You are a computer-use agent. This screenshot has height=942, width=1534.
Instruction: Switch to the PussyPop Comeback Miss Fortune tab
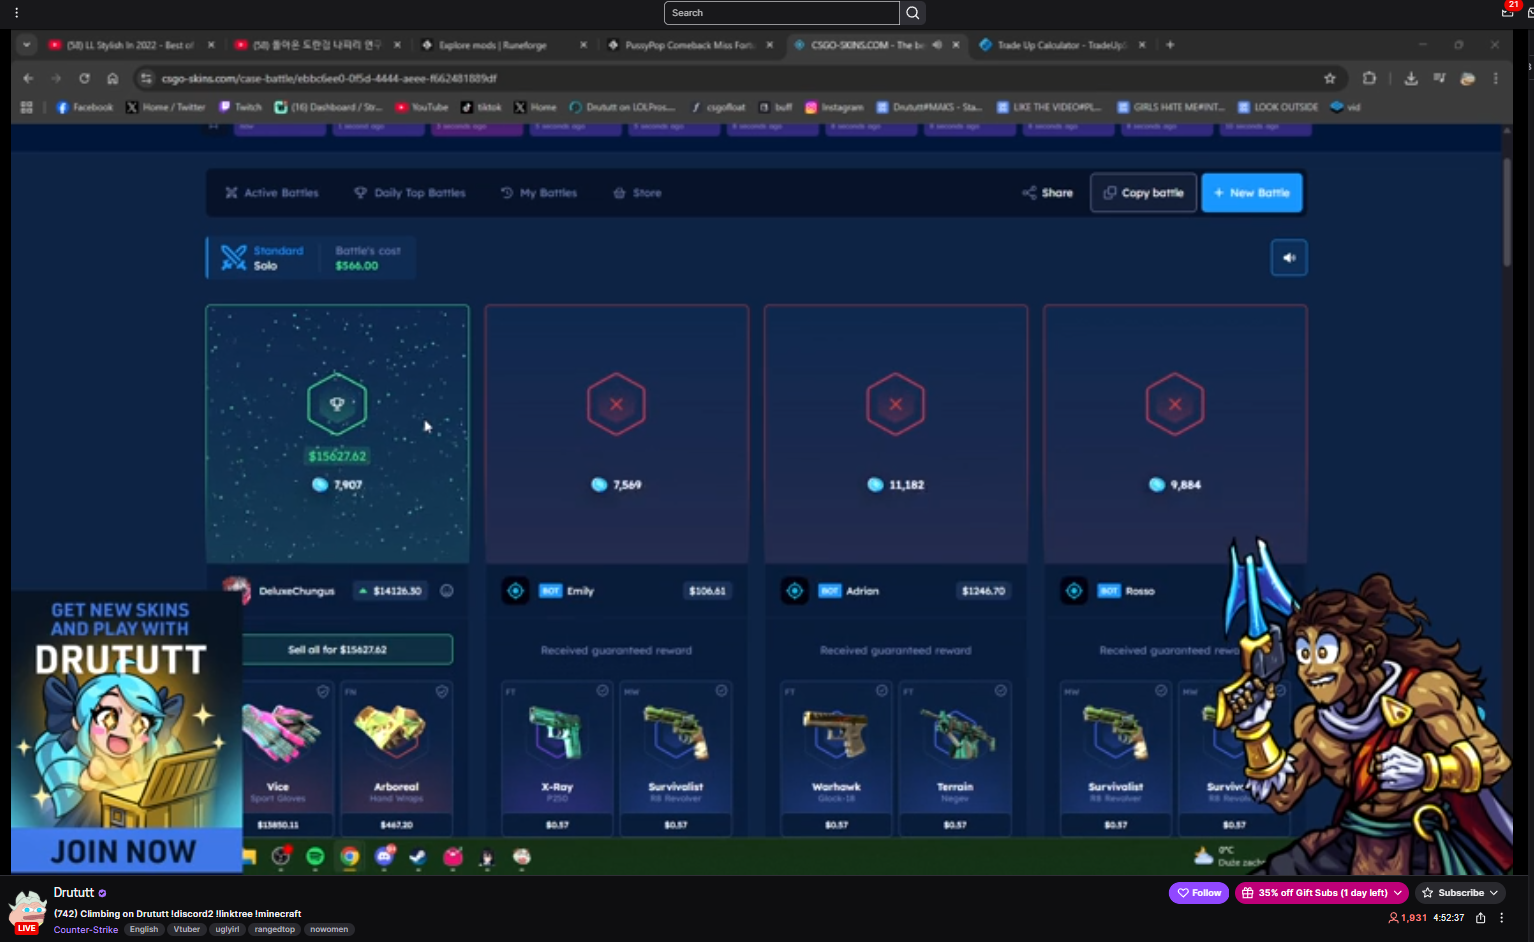click(x=690, y=45)
